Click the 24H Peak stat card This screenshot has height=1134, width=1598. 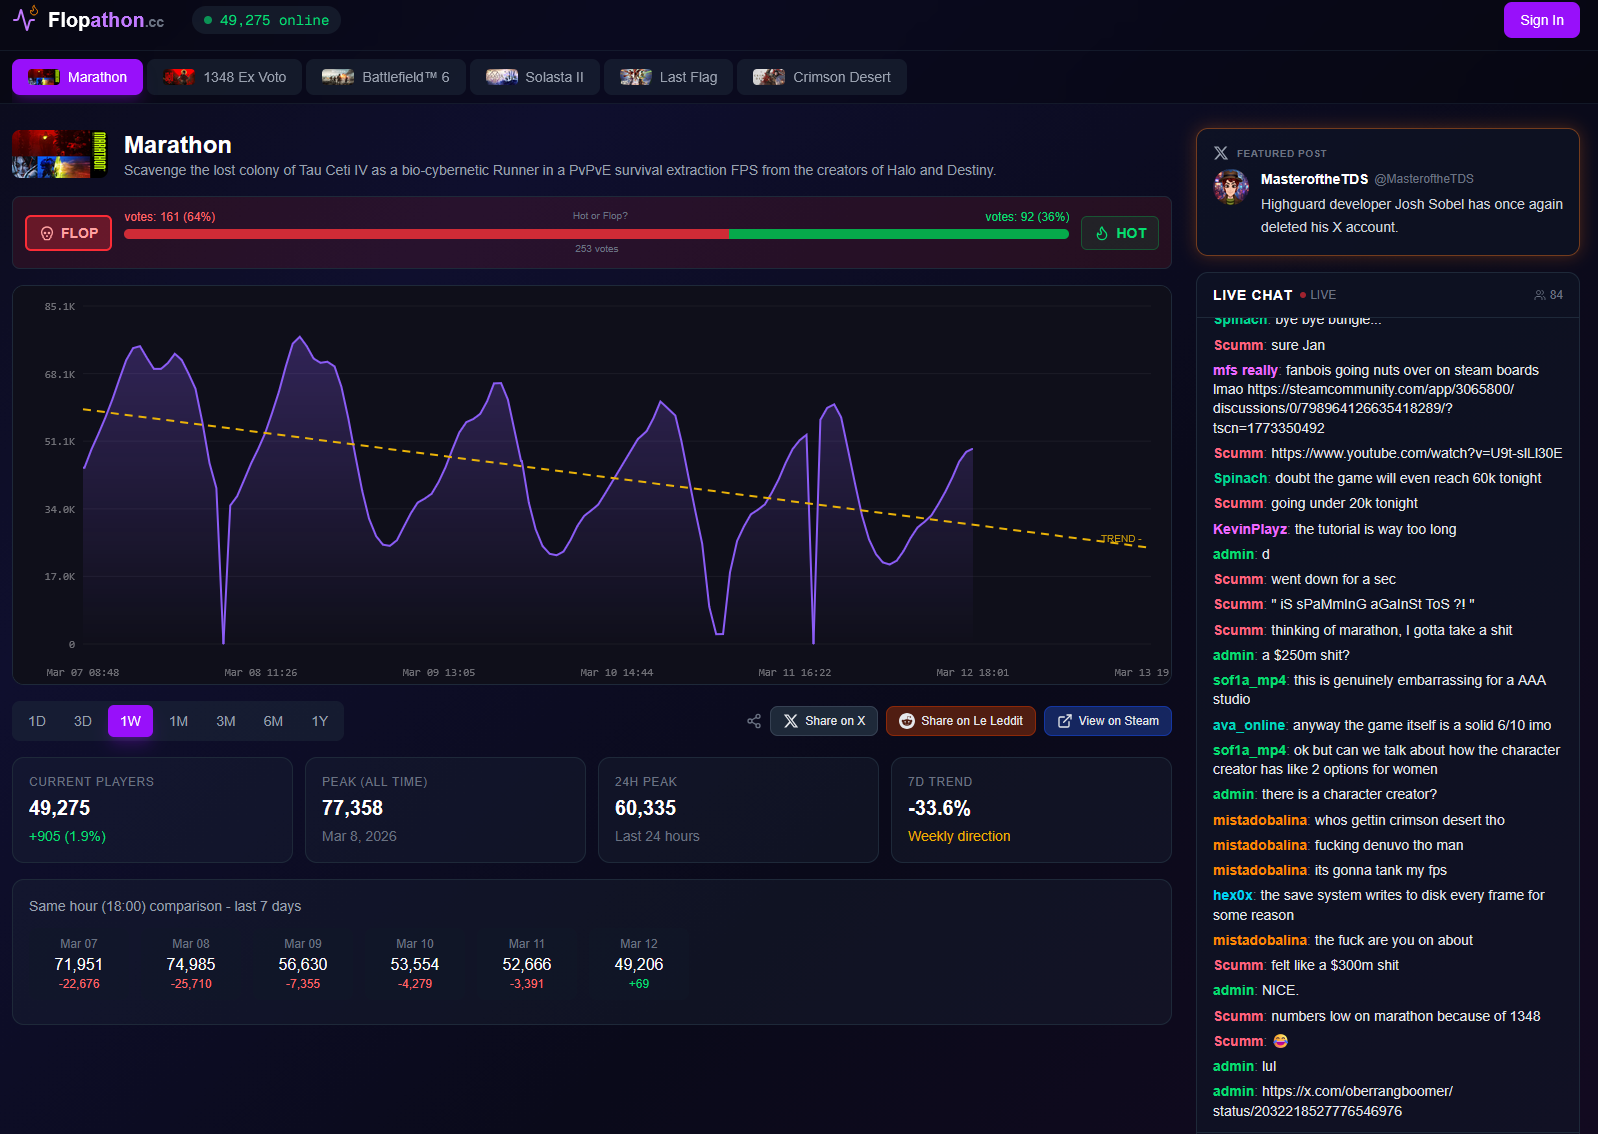pyautogui.click(x=738, y=810)
